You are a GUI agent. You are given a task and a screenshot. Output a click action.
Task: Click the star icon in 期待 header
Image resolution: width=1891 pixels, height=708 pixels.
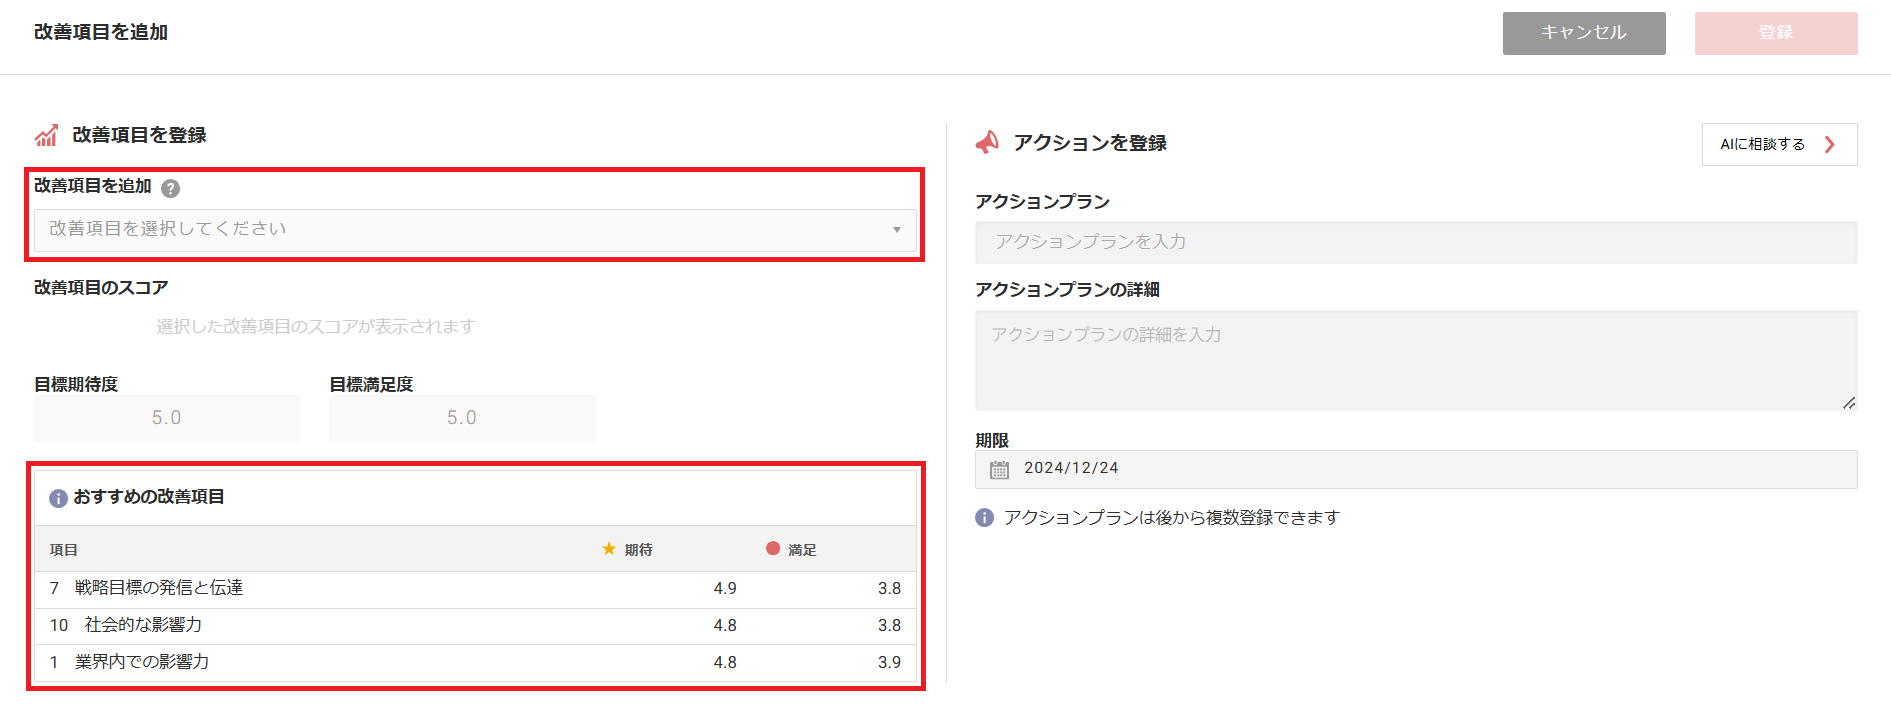[609, 549]
